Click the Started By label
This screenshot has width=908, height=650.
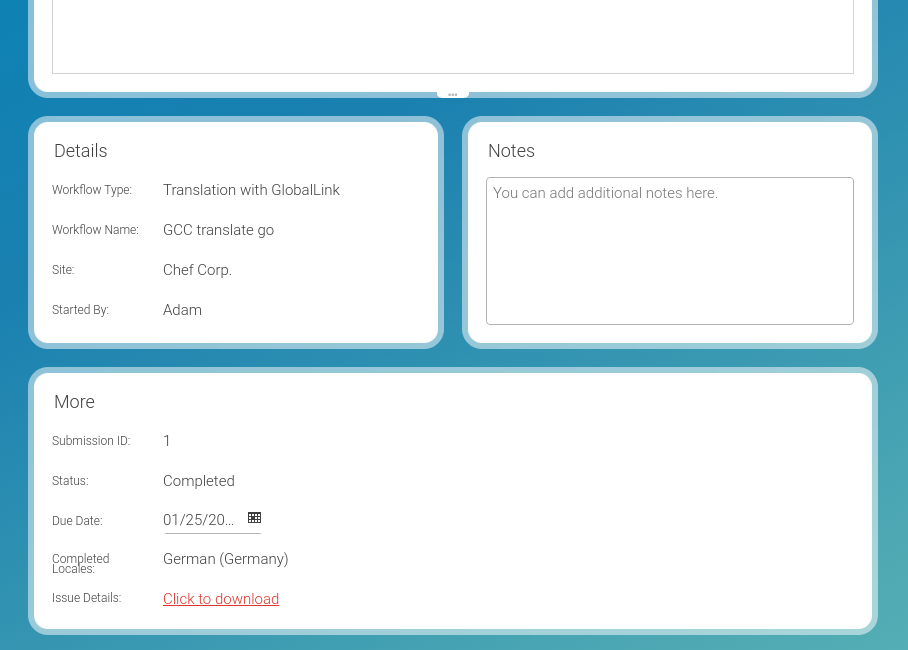tap(80, 310)
